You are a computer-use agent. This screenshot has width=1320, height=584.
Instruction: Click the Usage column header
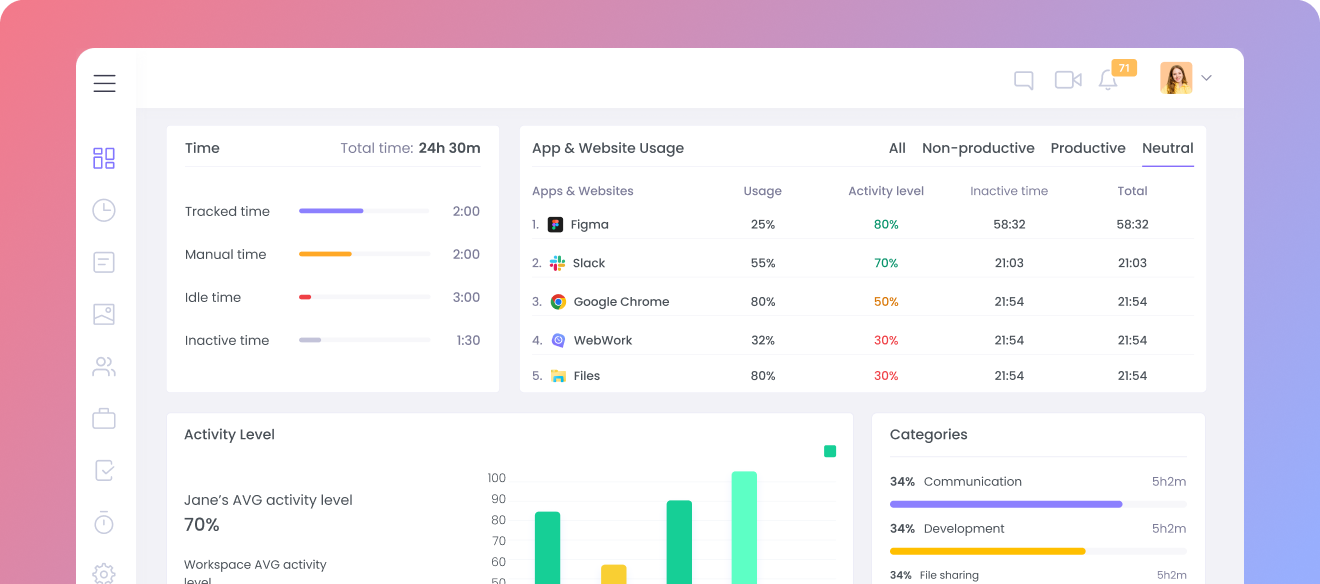(763, 191)
